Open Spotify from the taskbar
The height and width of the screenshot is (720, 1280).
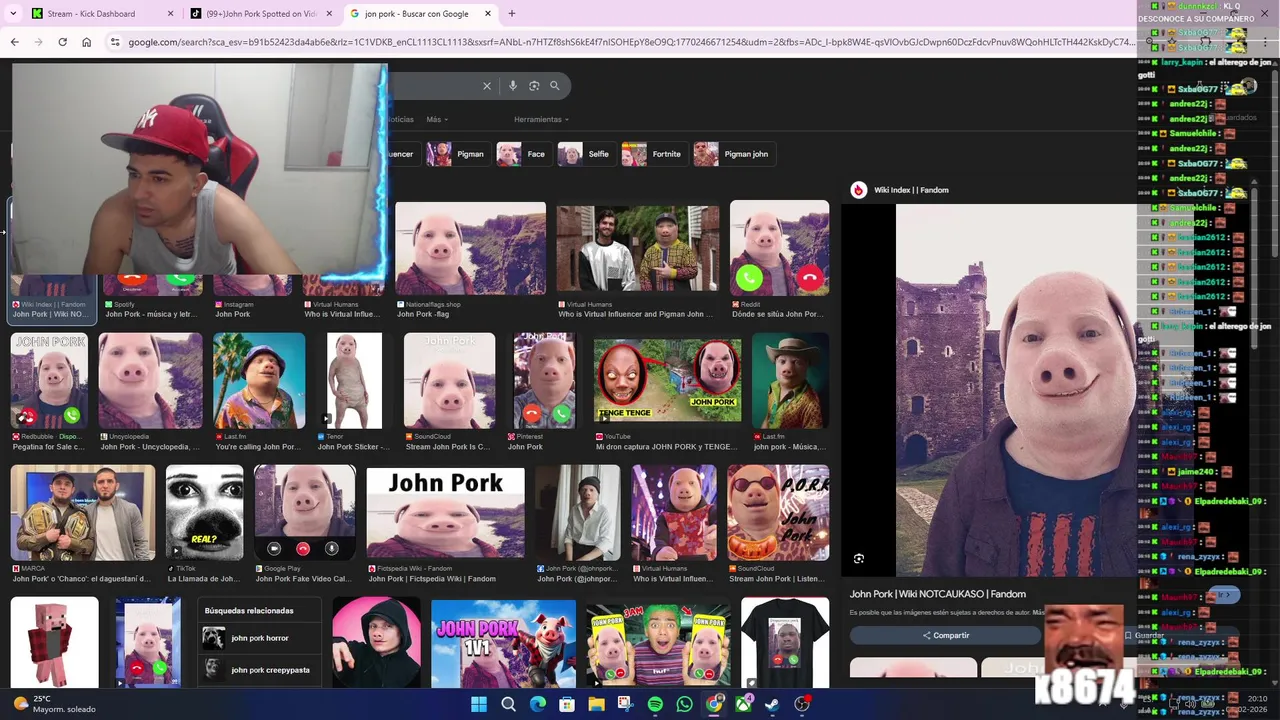pos(655,704)
